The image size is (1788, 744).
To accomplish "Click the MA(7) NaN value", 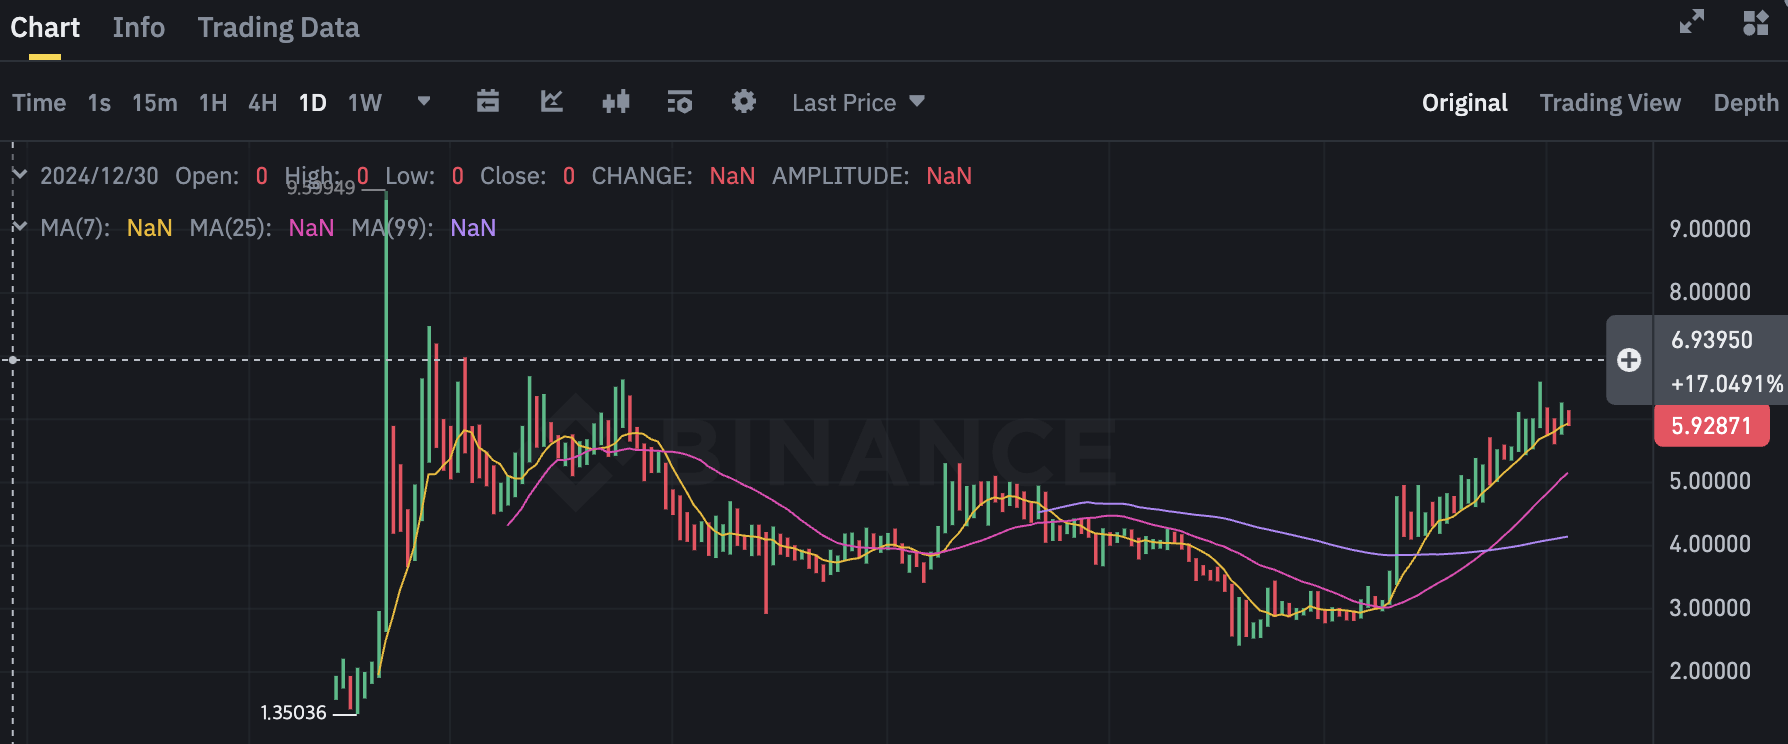I will click(x=150, y=228).
